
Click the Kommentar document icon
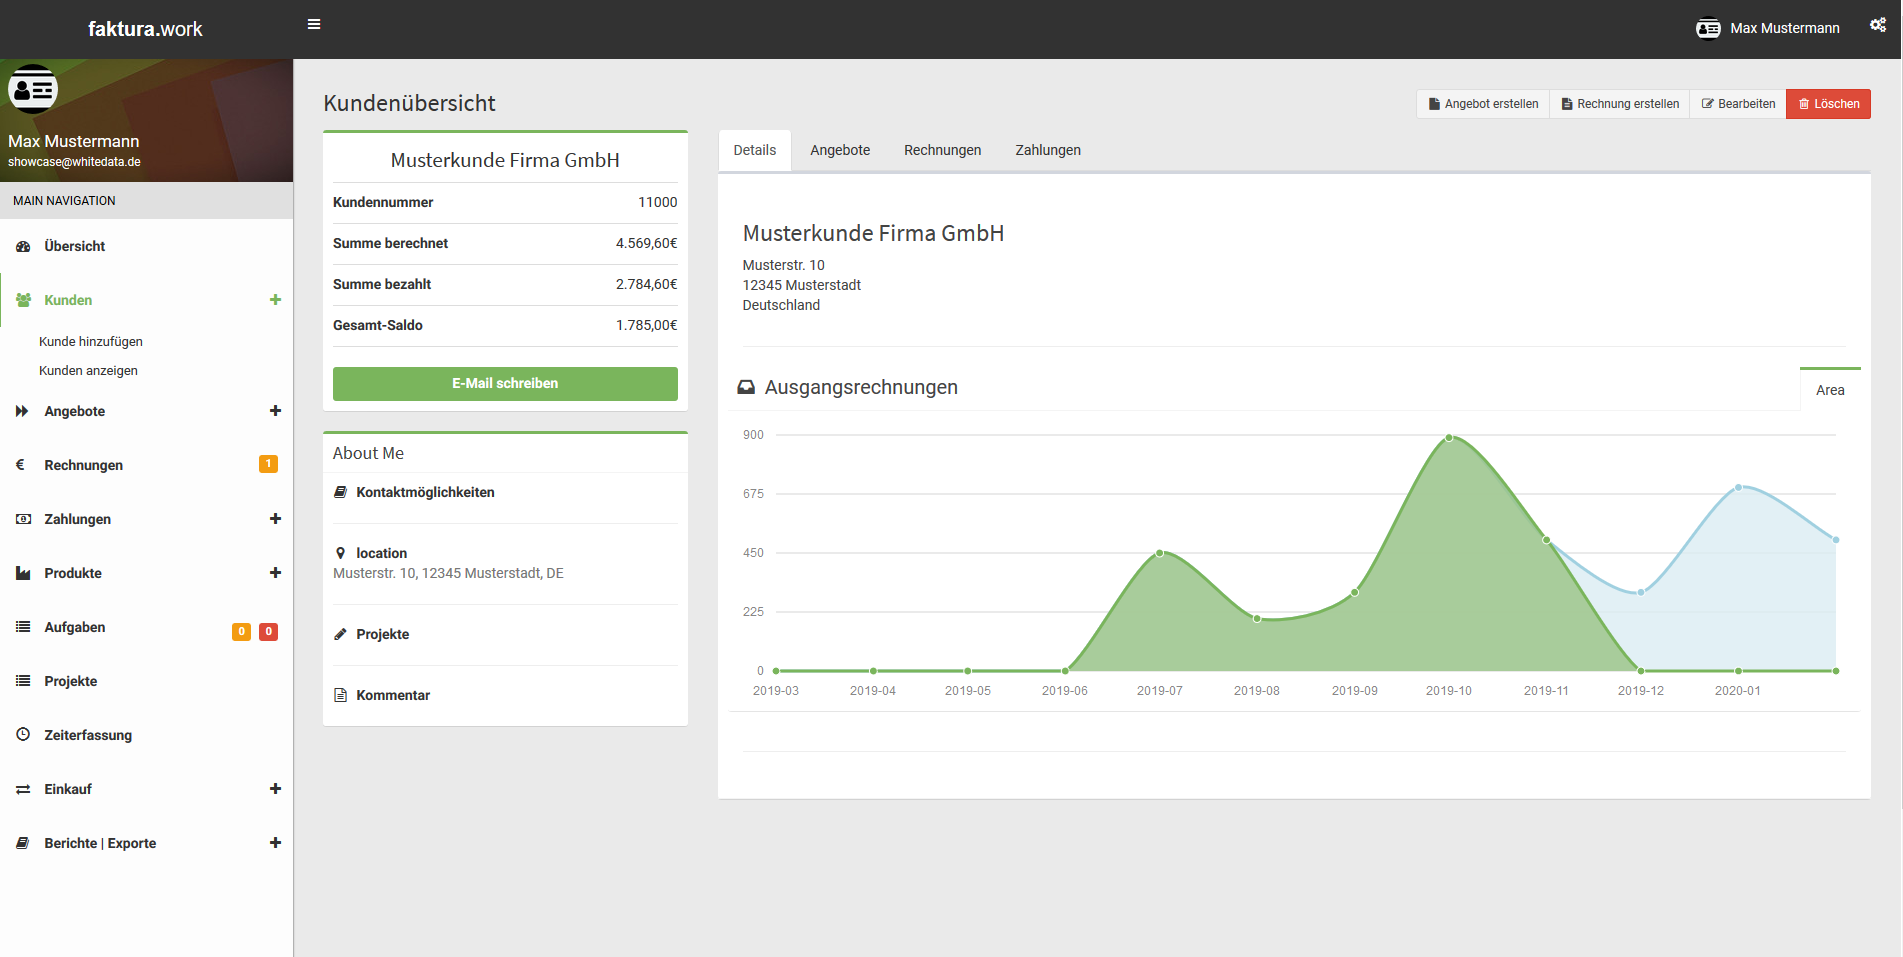[x=340, y=695]
